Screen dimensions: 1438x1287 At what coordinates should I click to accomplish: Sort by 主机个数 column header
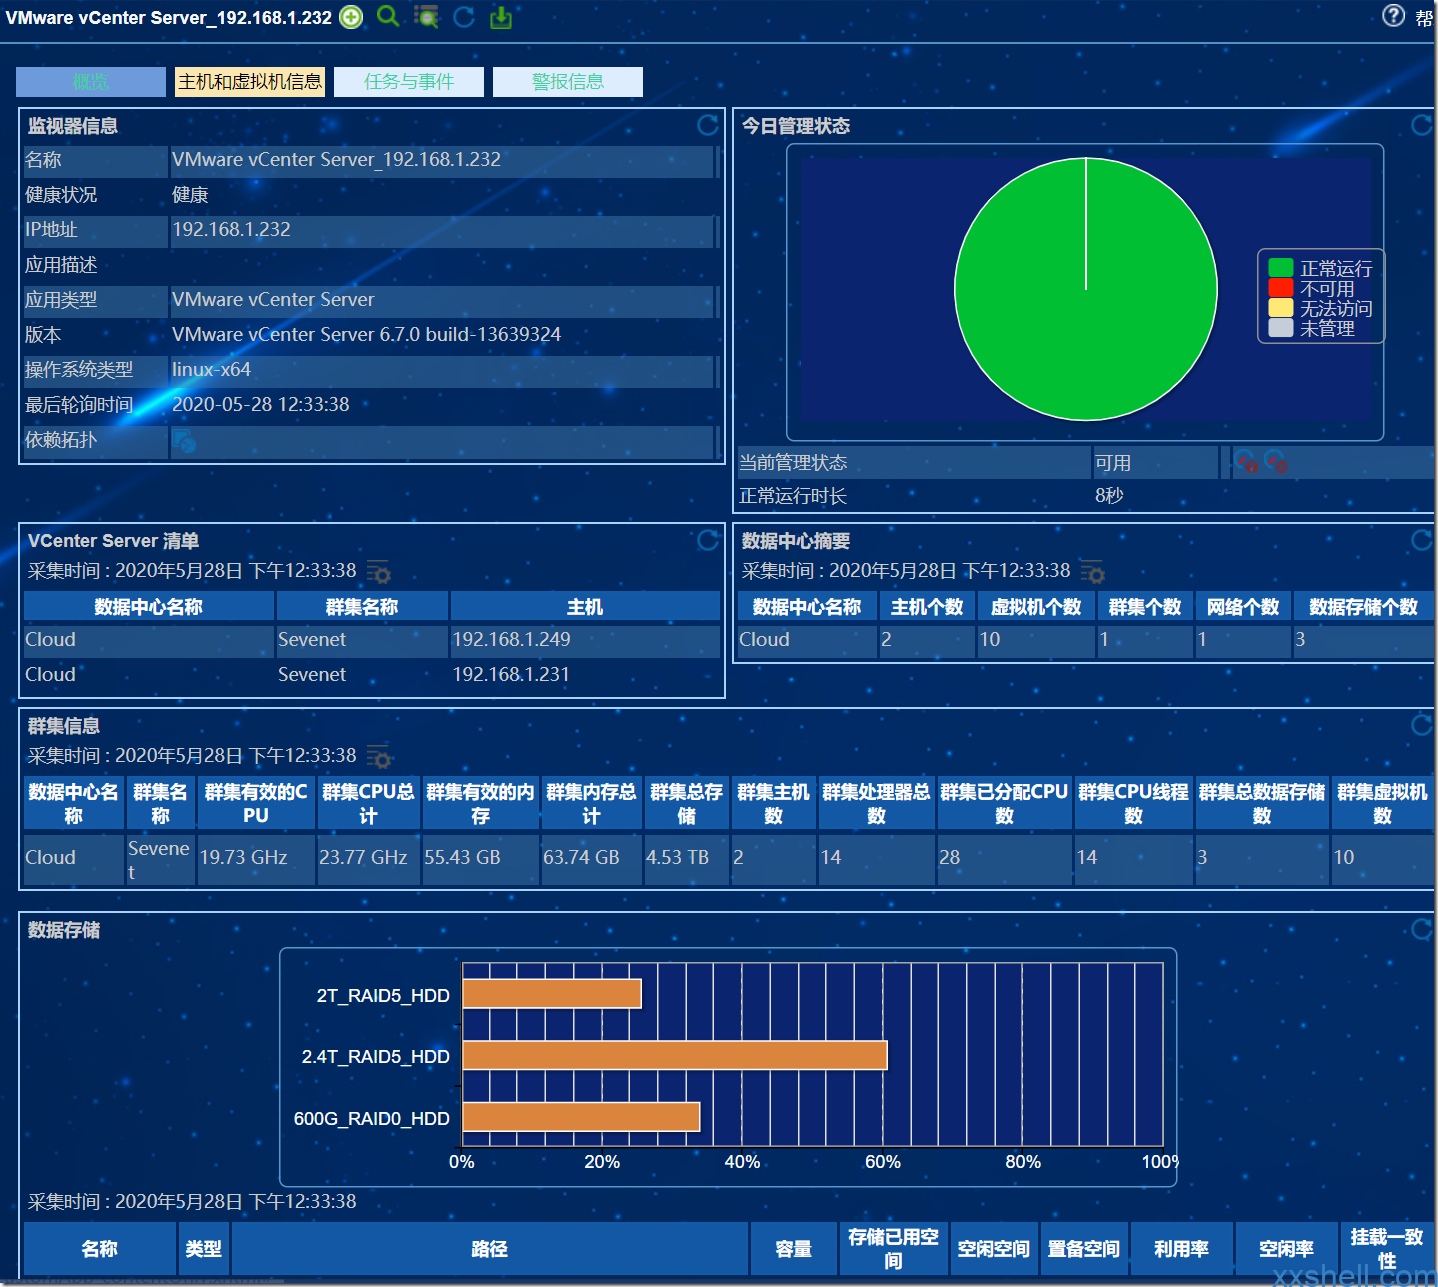pyautogui.click(x=927, y=607)
